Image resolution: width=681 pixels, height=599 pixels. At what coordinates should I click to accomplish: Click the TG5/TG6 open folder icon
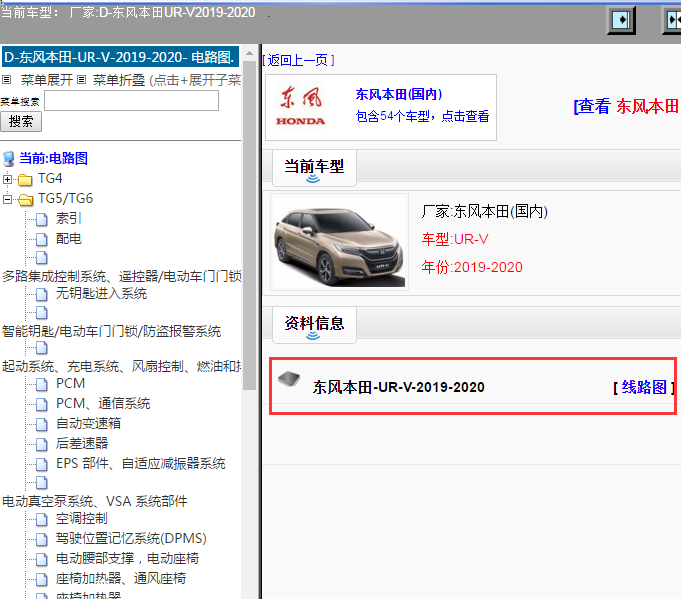pos(26,199)
